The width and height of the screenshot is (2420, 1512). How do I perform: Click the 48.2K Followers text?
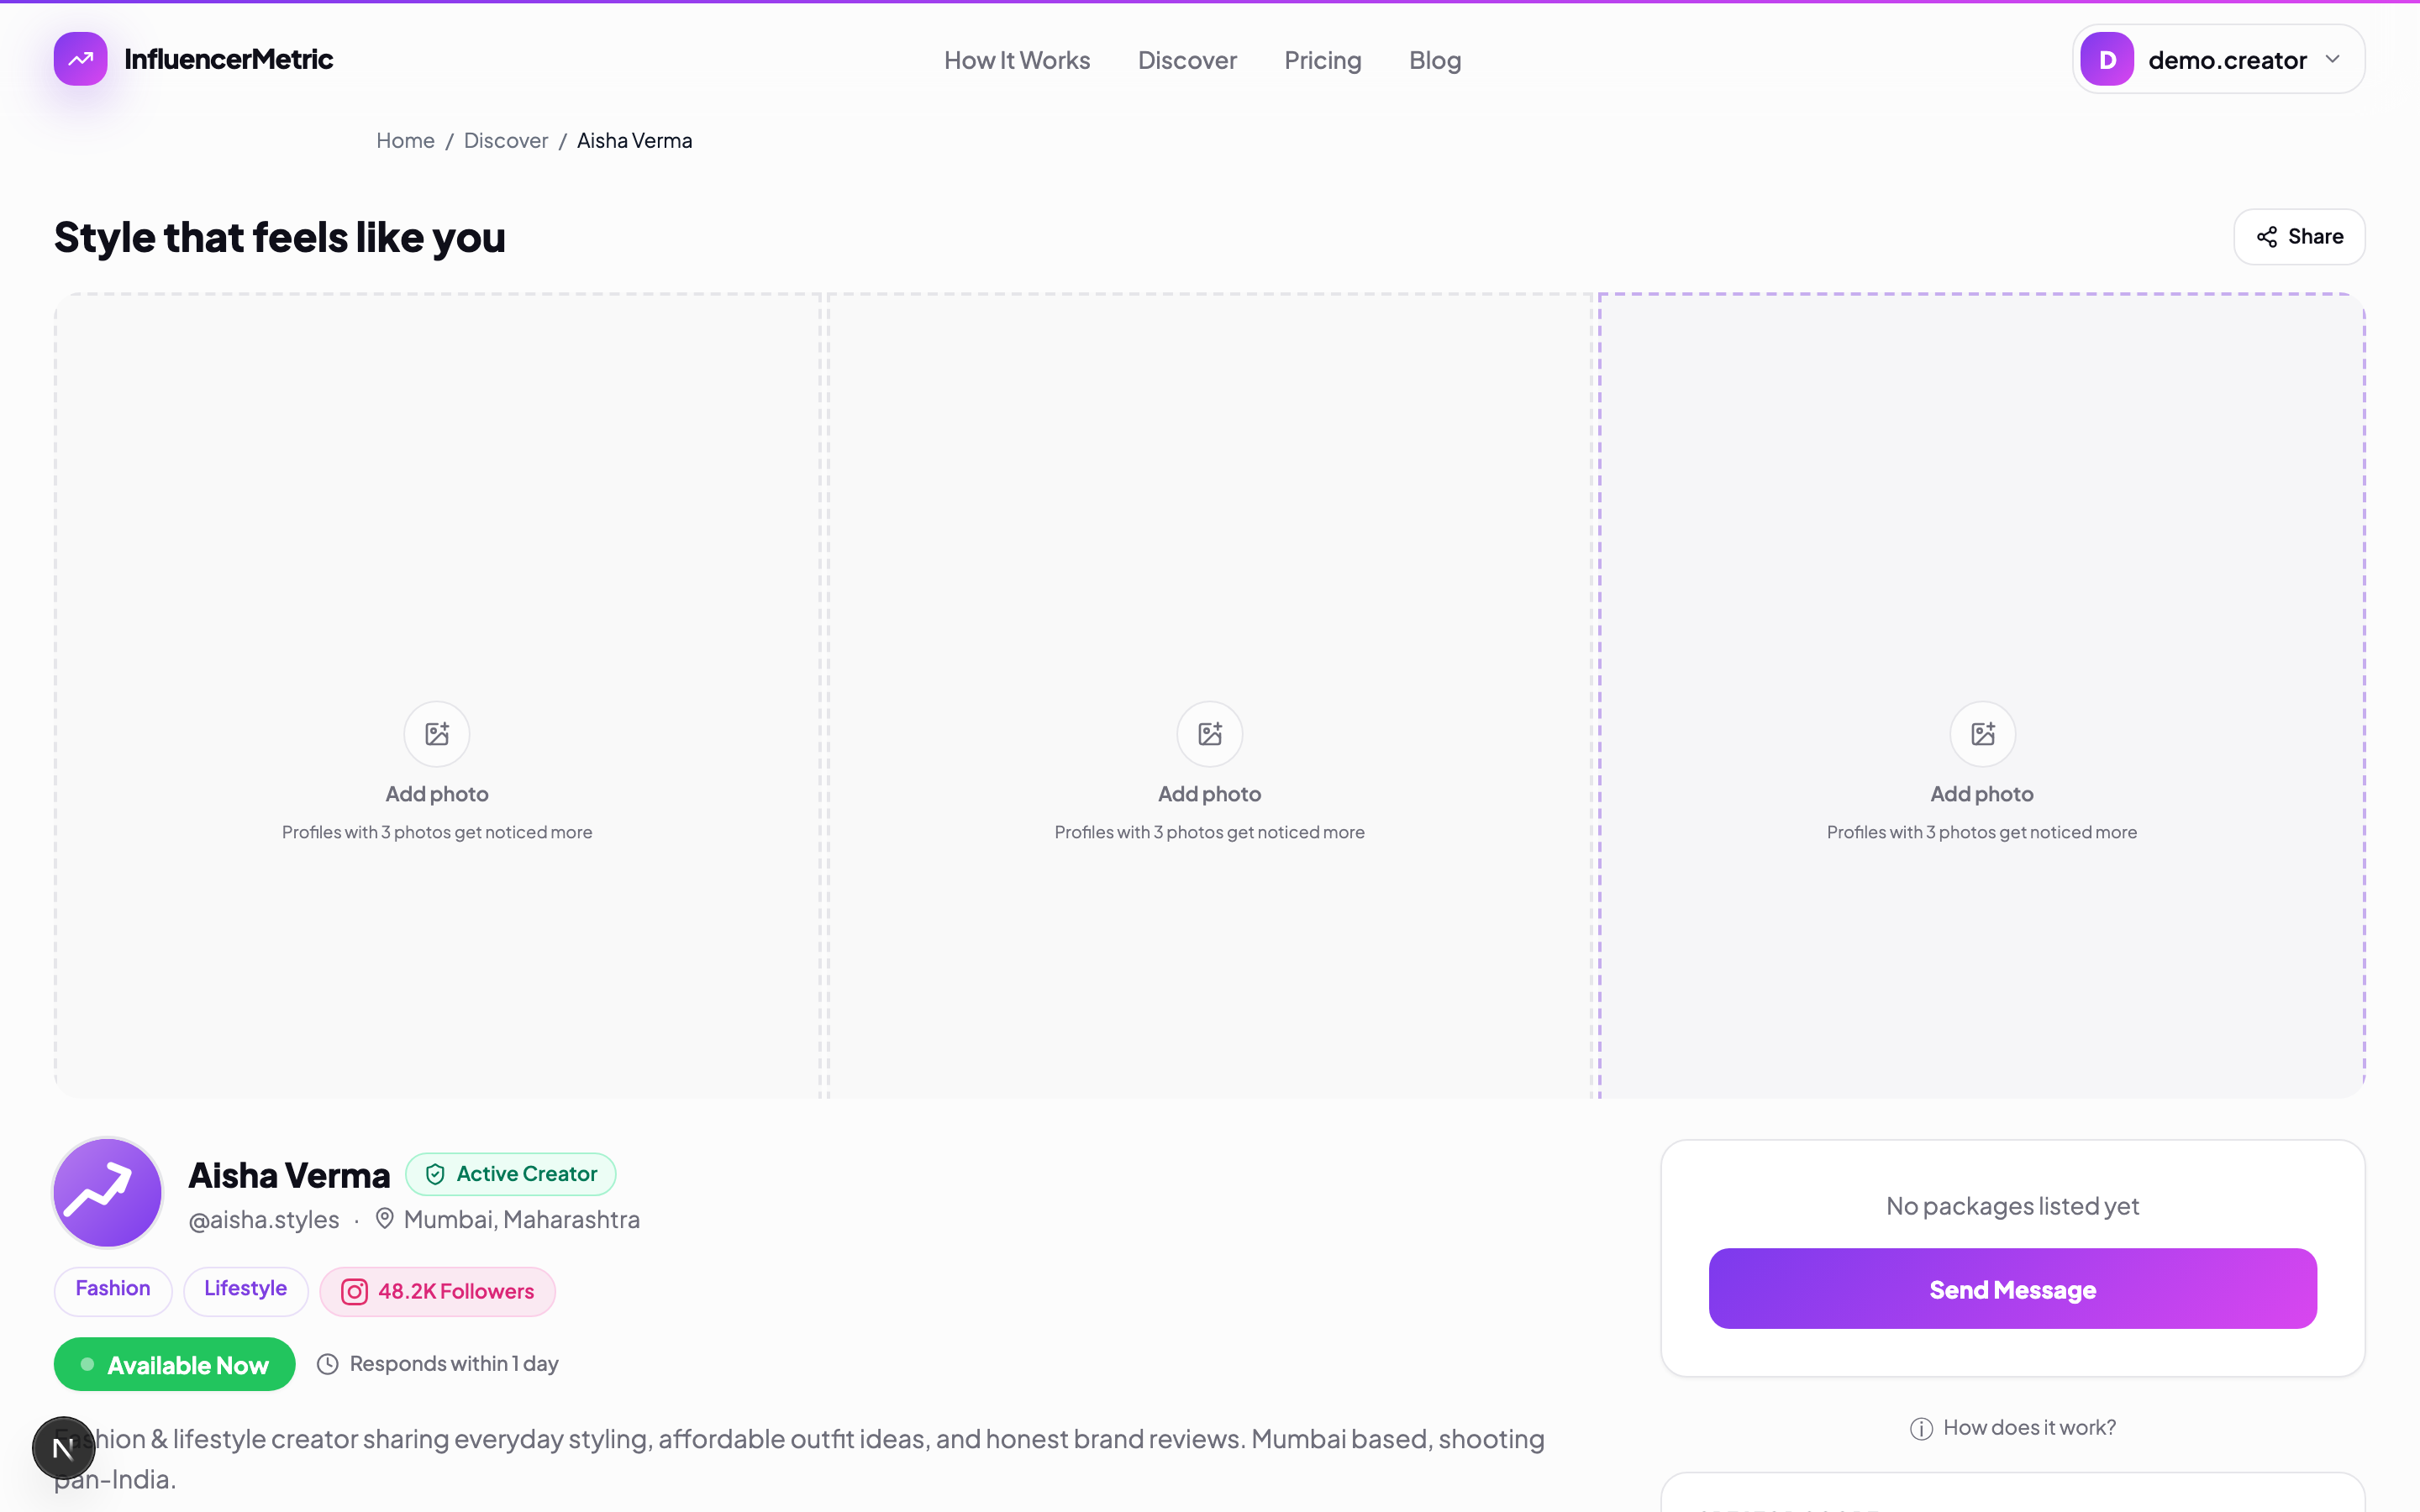click(x=456, y=1292)
